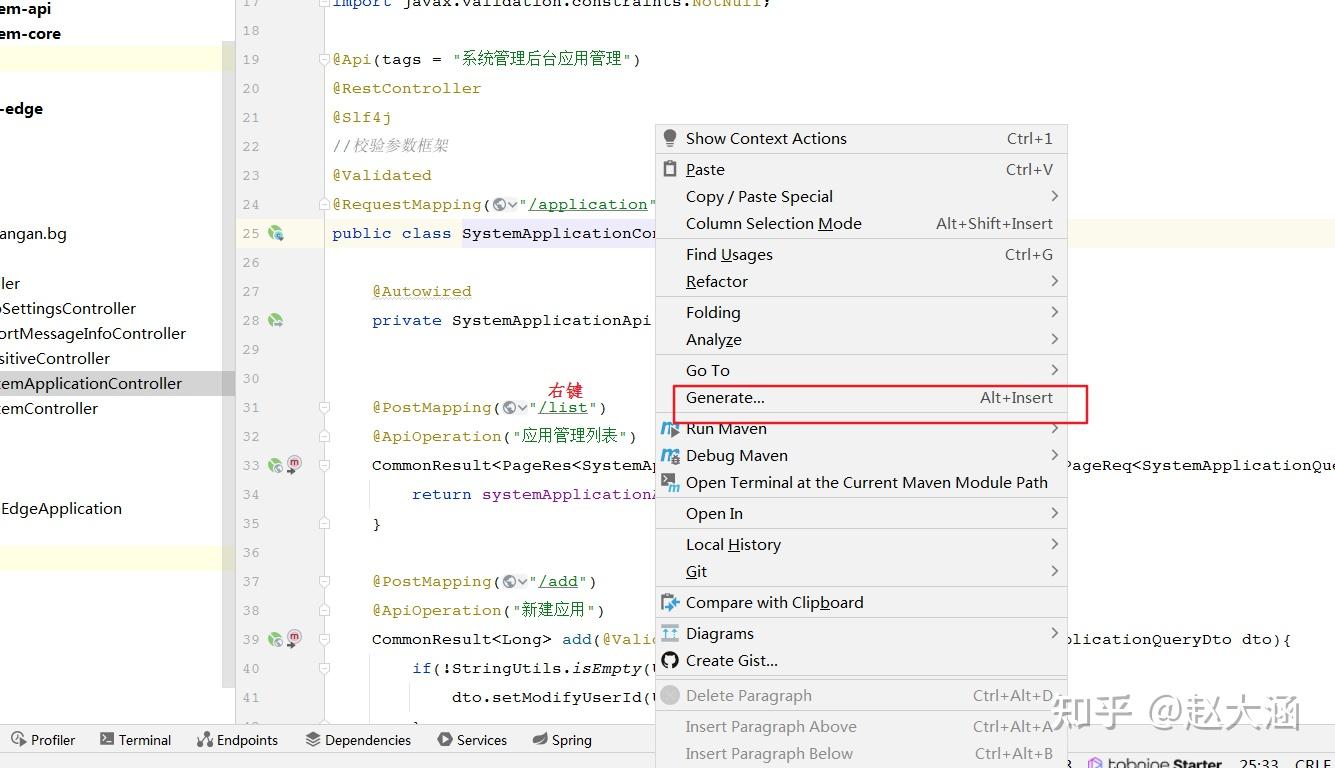The width and height of the screenshot is (1335, 768).
Task: Select Delete Paragraph menu entry
Action: 861,696
